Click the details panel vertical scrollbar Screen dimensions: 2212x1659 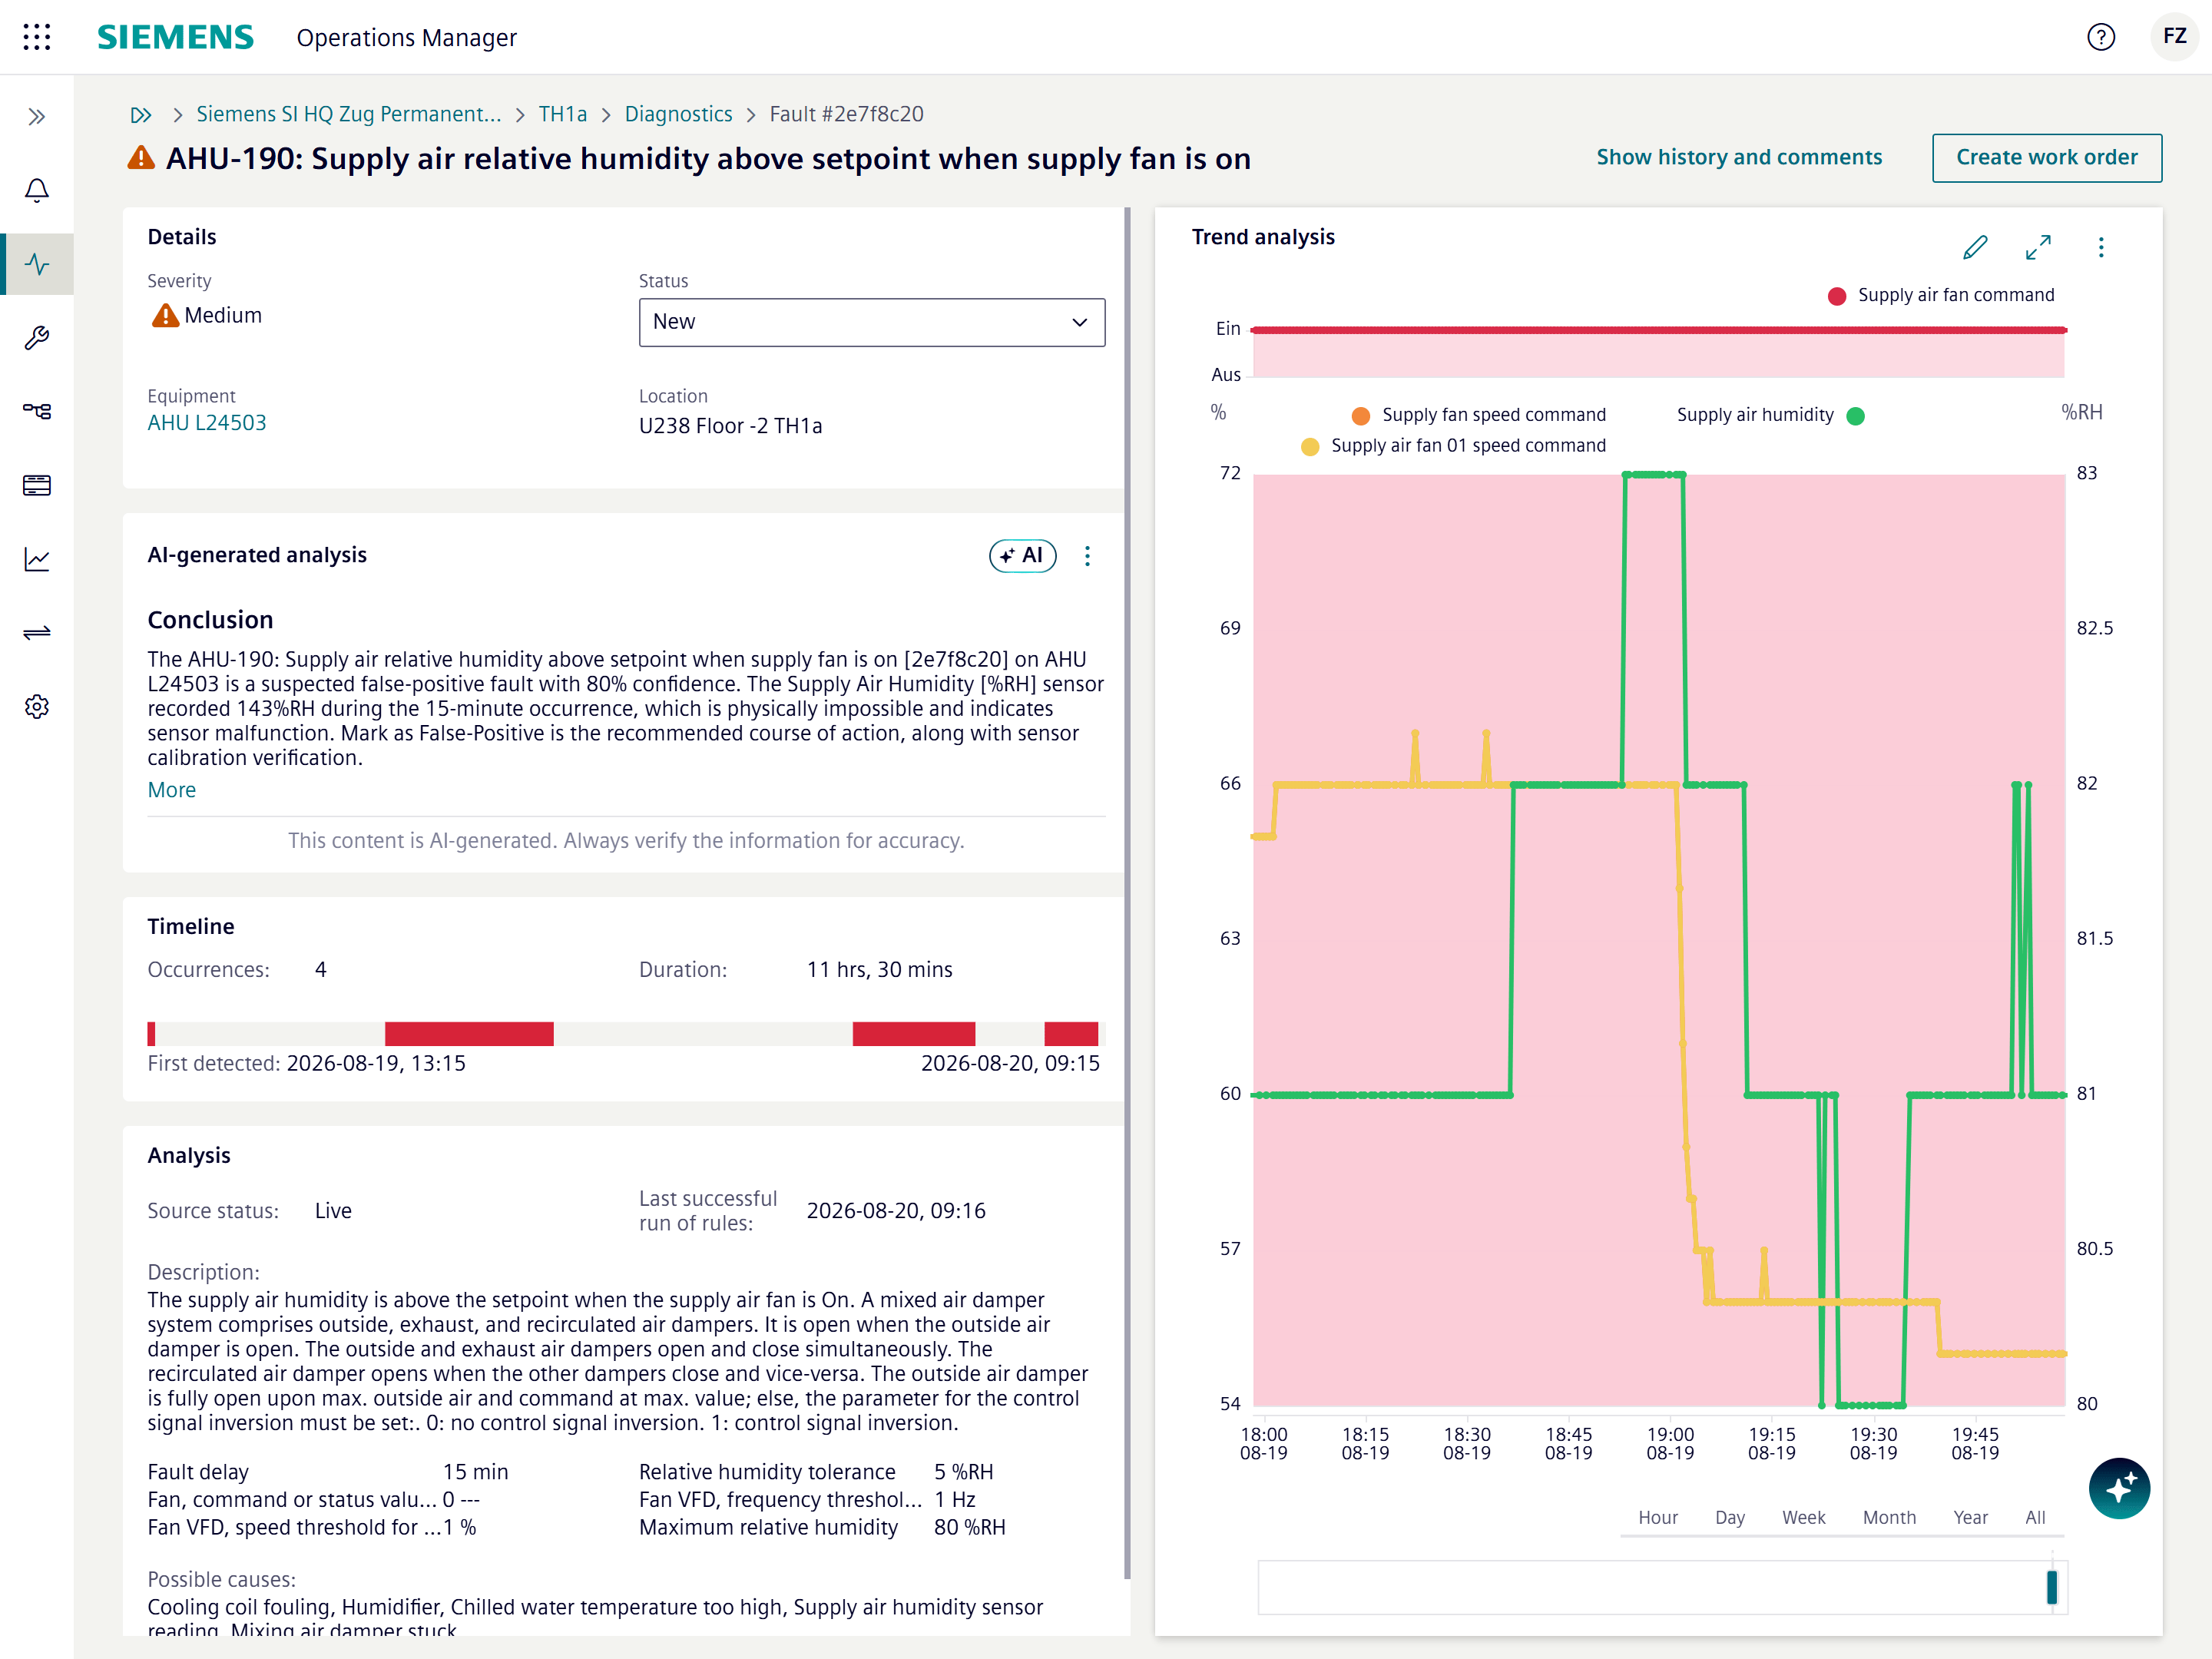tap(1127, 893)
